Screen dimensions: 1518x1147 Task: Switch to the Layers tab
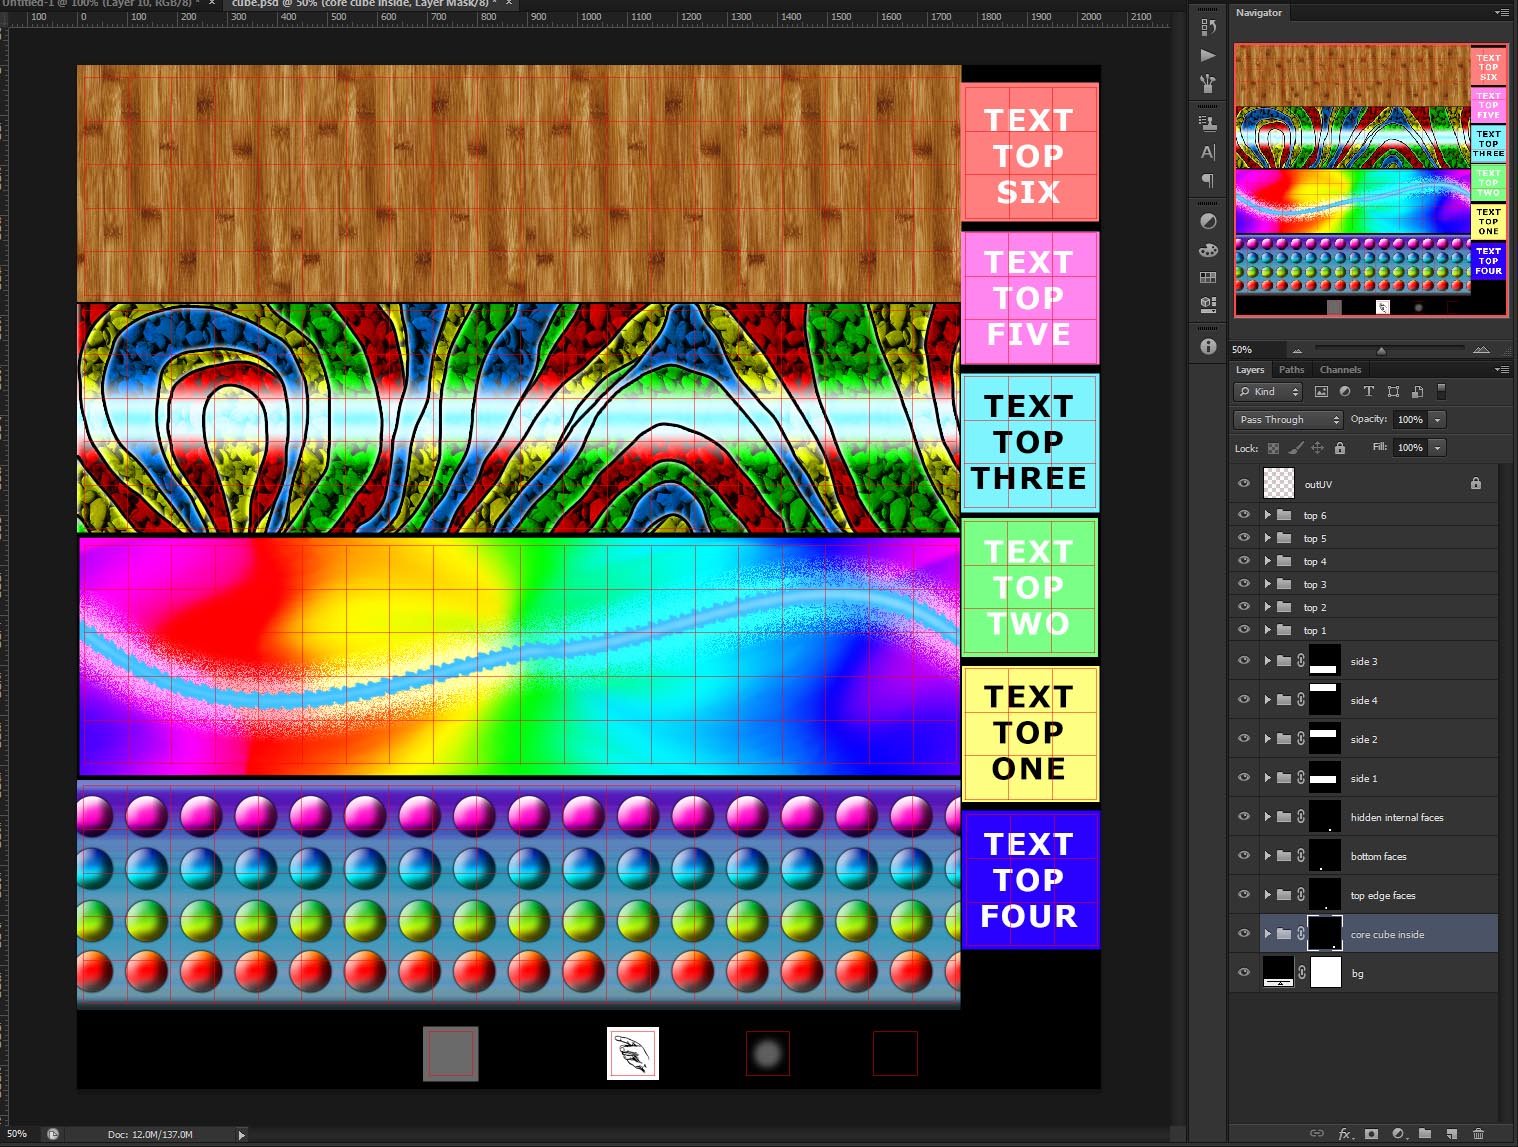(1250, 370)
